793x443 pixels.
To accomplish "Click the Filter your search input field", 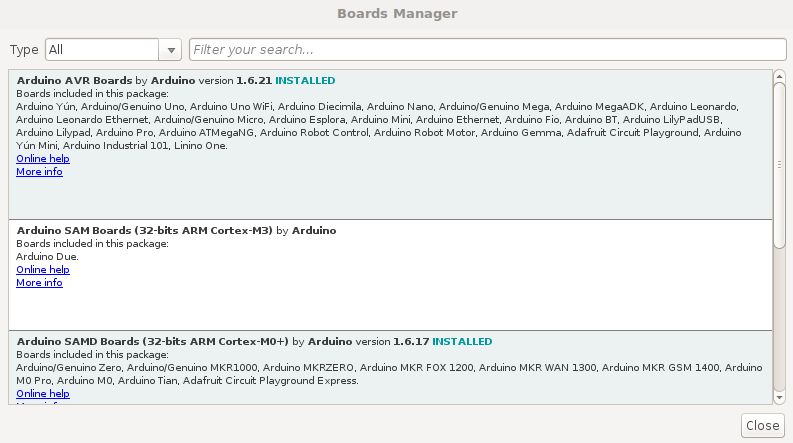I will 488,50.
